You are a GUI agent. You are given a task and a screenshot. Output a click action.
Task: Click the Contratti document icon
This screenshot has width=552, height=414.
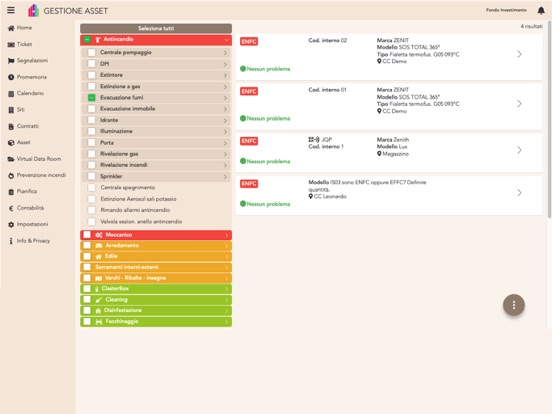(x=11, y=126)
